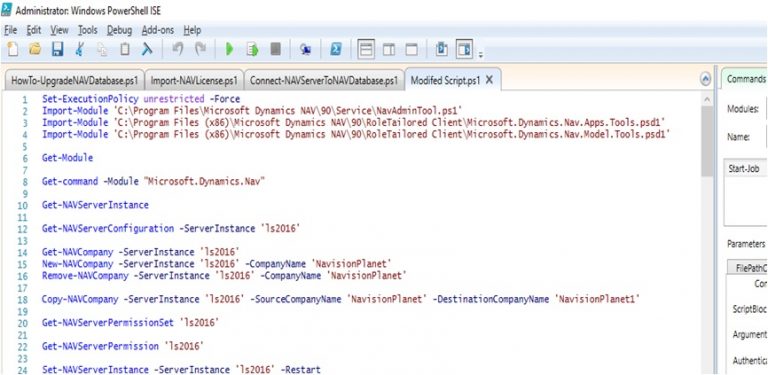The width and height of the screenshot is (768, 375).
Task: Open toolbar overflow options arrow
Action: click(480, 54)
